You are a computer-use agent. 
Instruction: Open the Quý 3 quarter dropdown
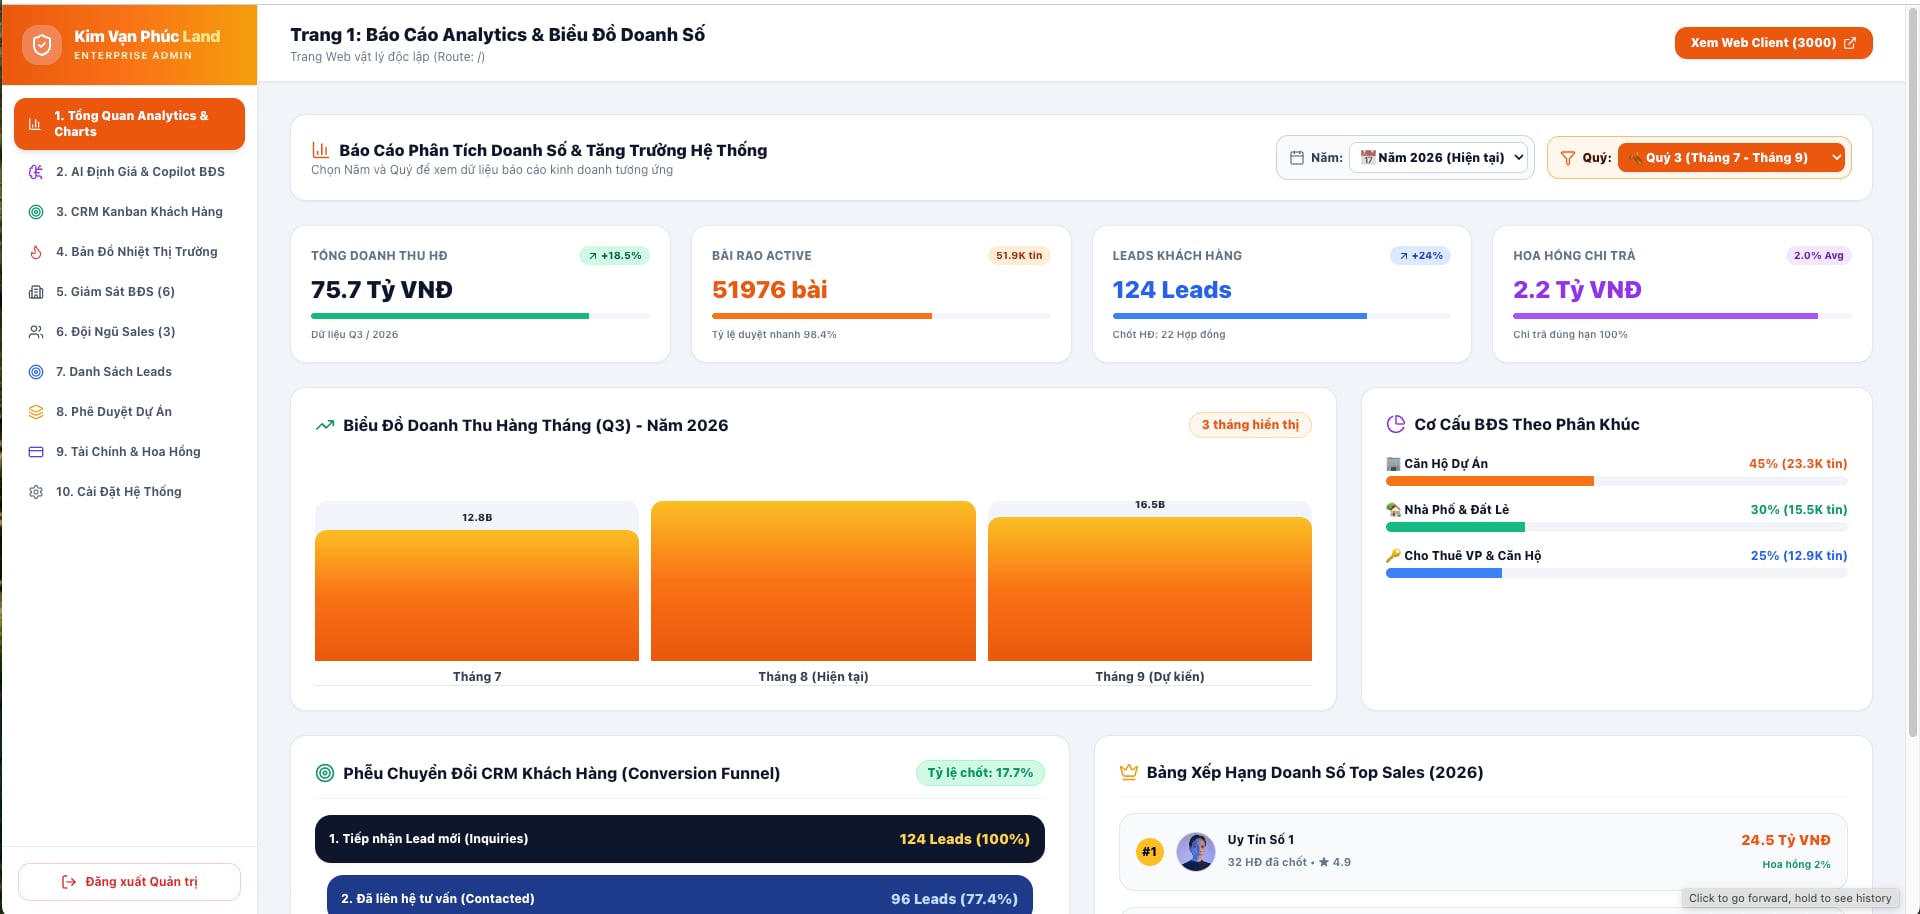(x=1731, y=158)
